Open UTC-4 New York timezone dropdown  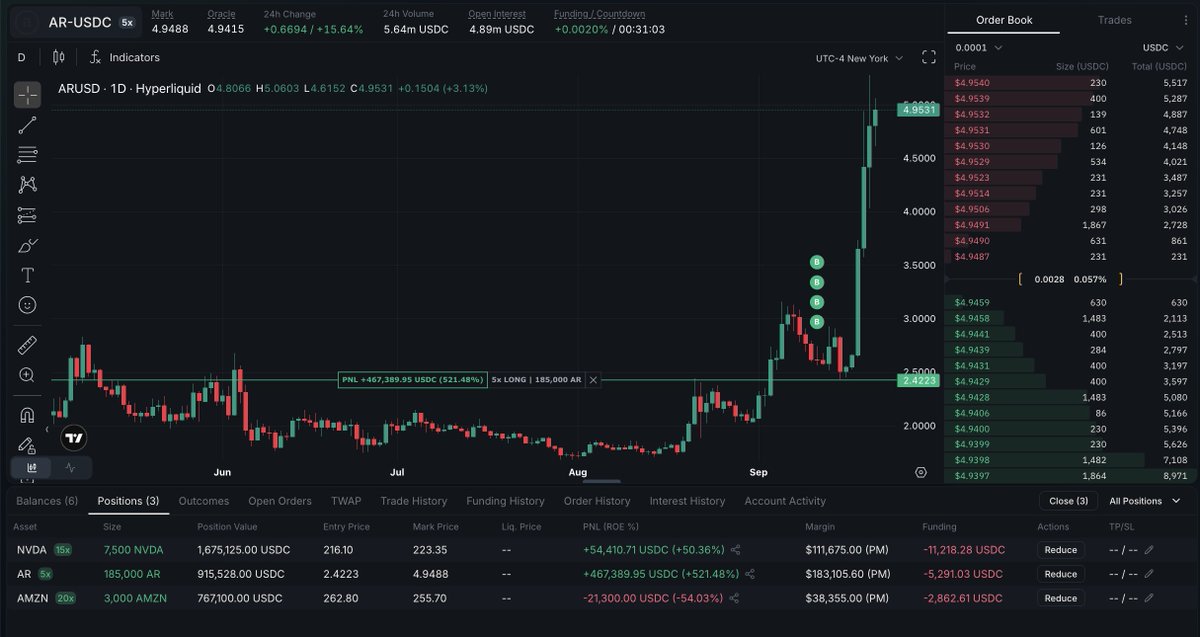click(859, 58)
